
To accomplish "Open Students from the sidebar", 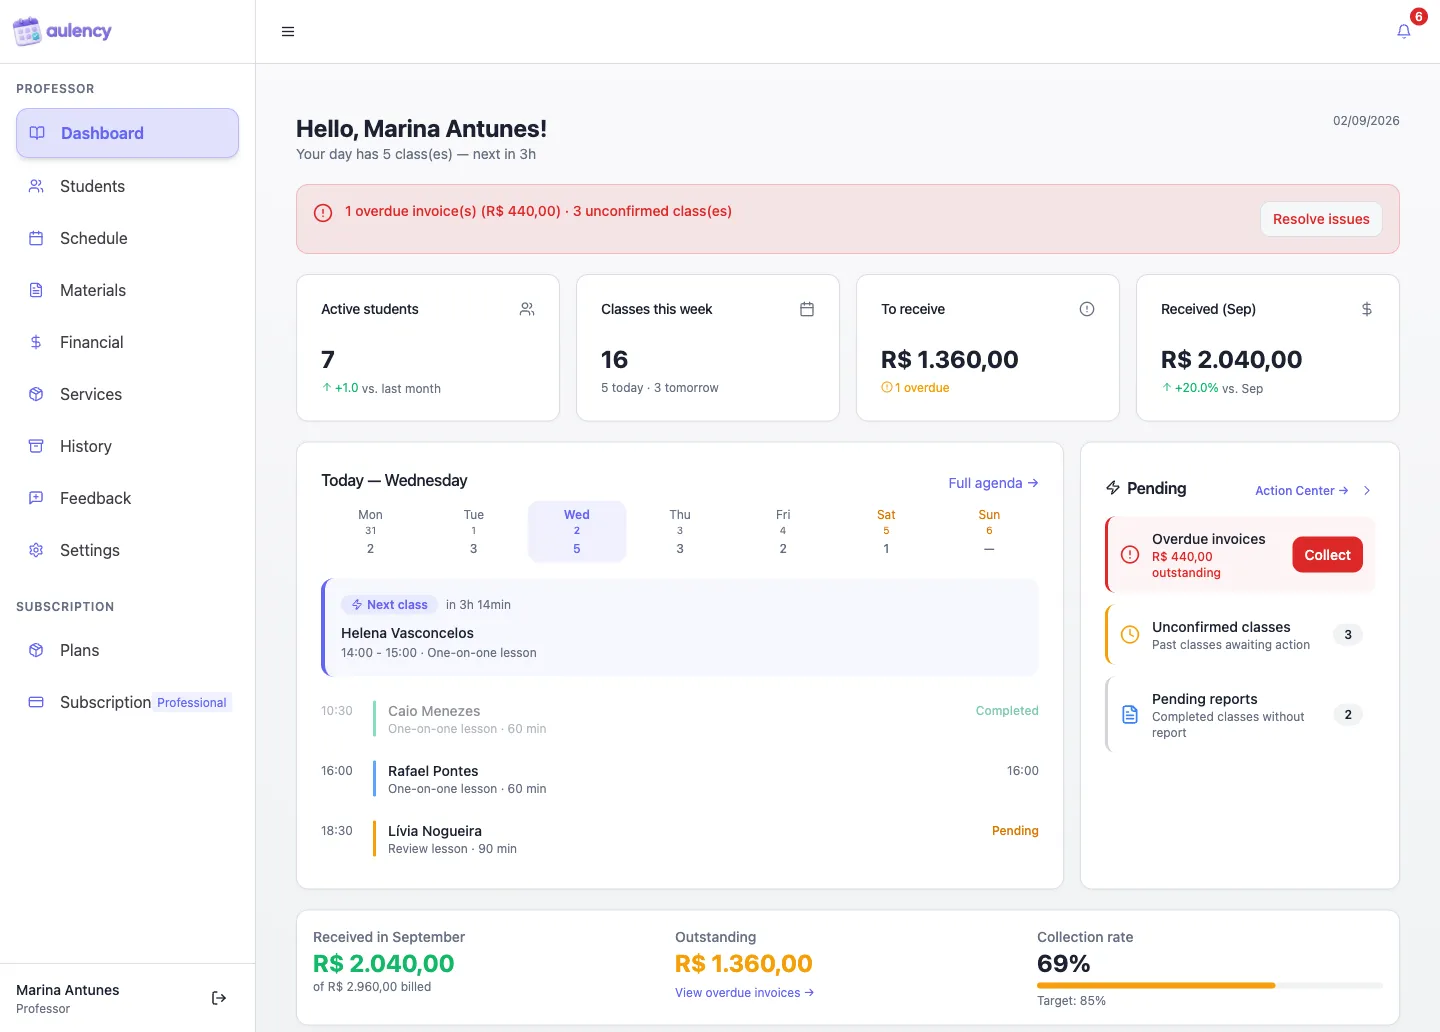I will click(127, 186).
